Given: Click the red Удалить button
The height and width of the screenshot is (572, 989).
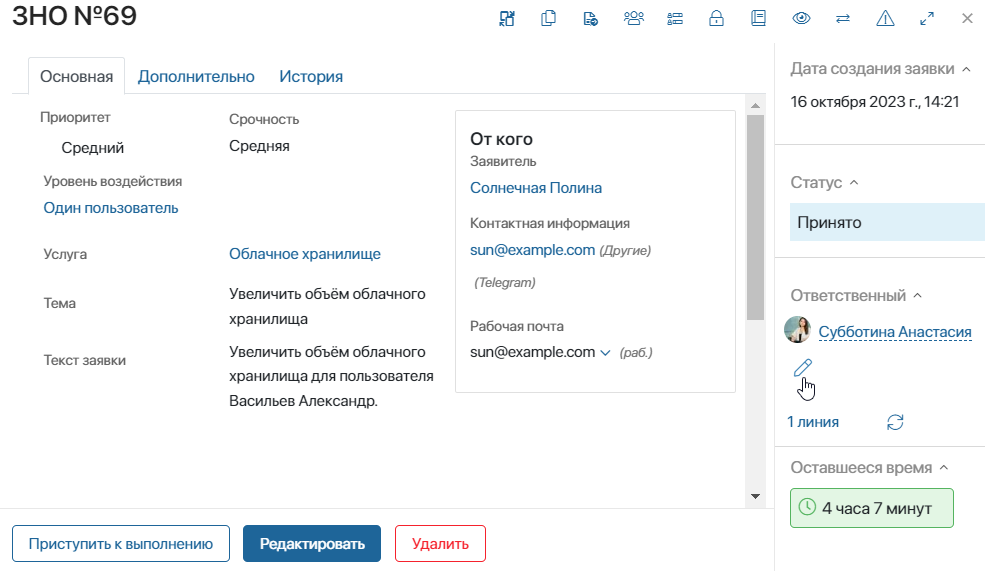Looking at the screenshot, I should click(440, 544).
